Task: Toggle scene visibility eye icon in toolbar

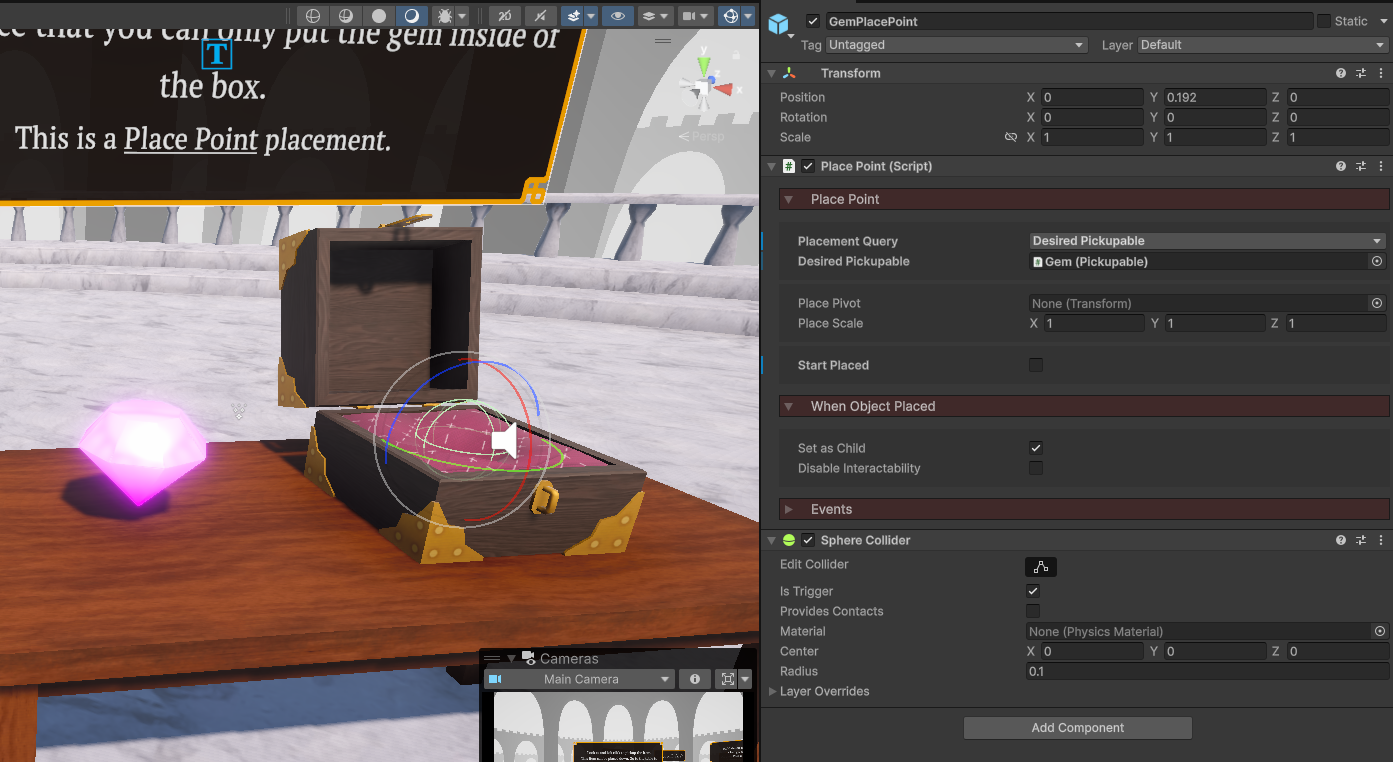Action: (618, 16)
